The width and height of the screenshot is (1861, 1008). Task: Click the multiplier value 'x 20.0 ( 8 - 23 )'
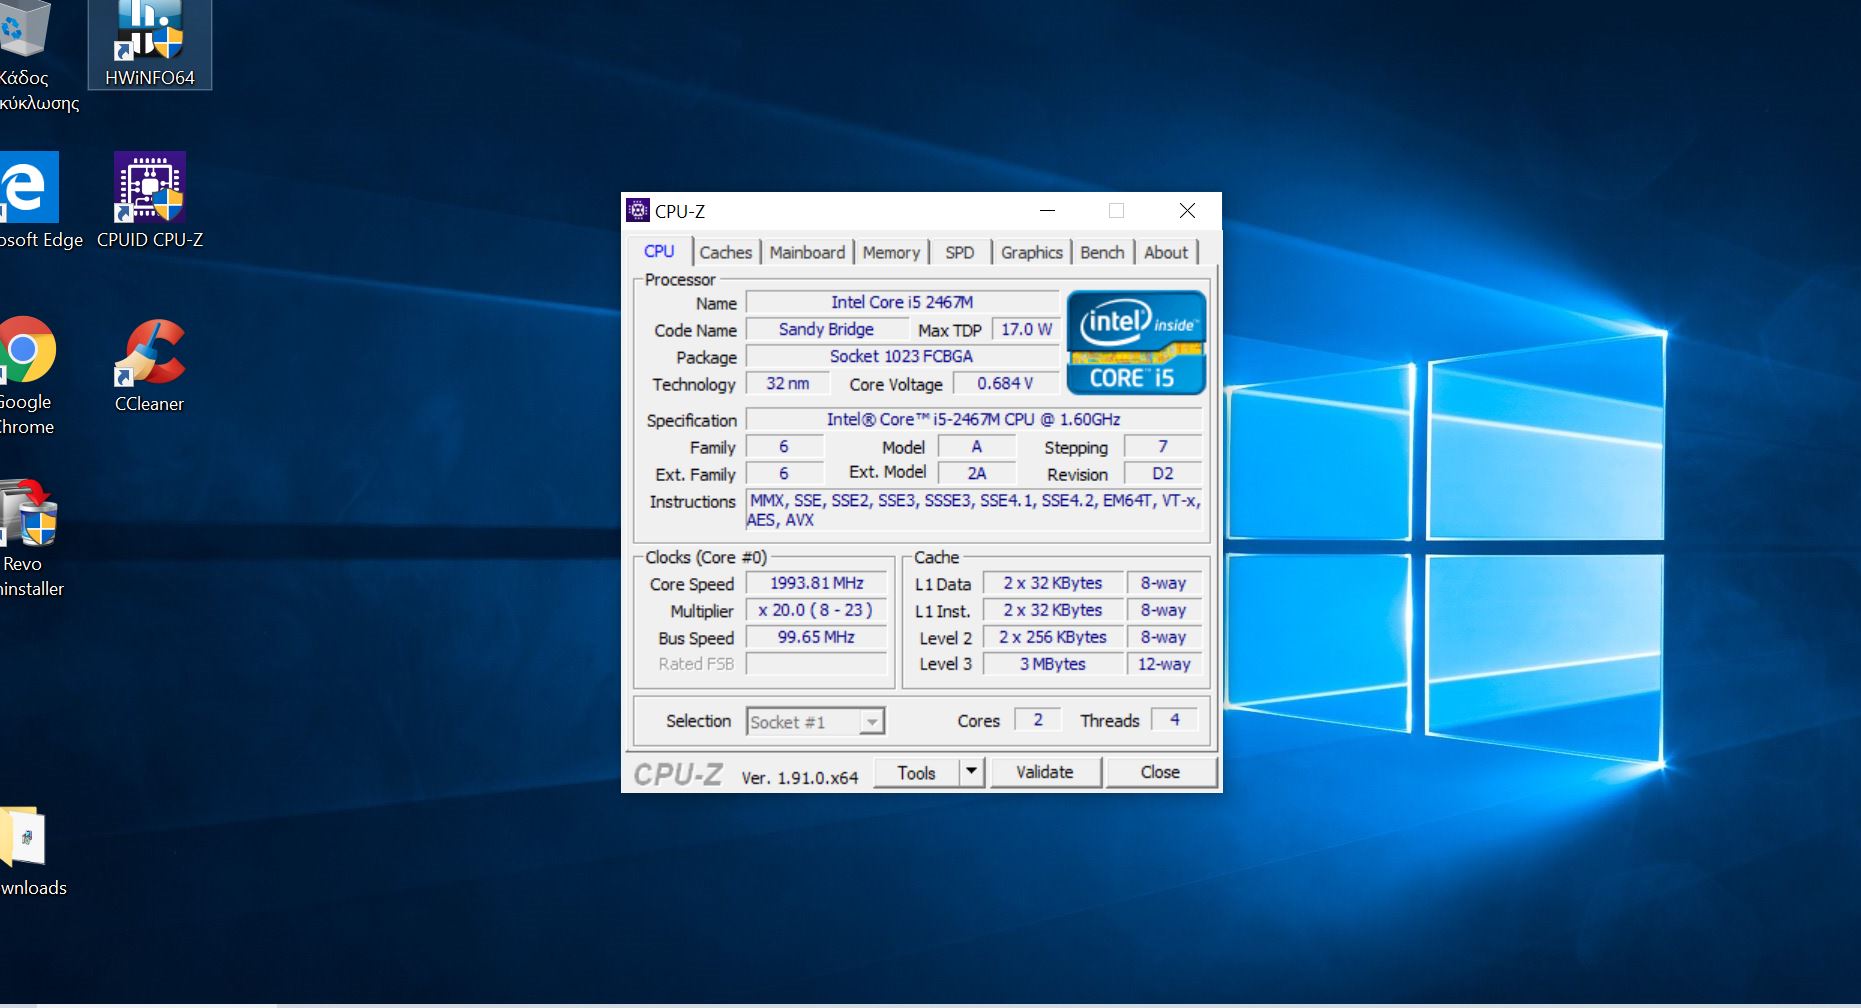(816, 610)
